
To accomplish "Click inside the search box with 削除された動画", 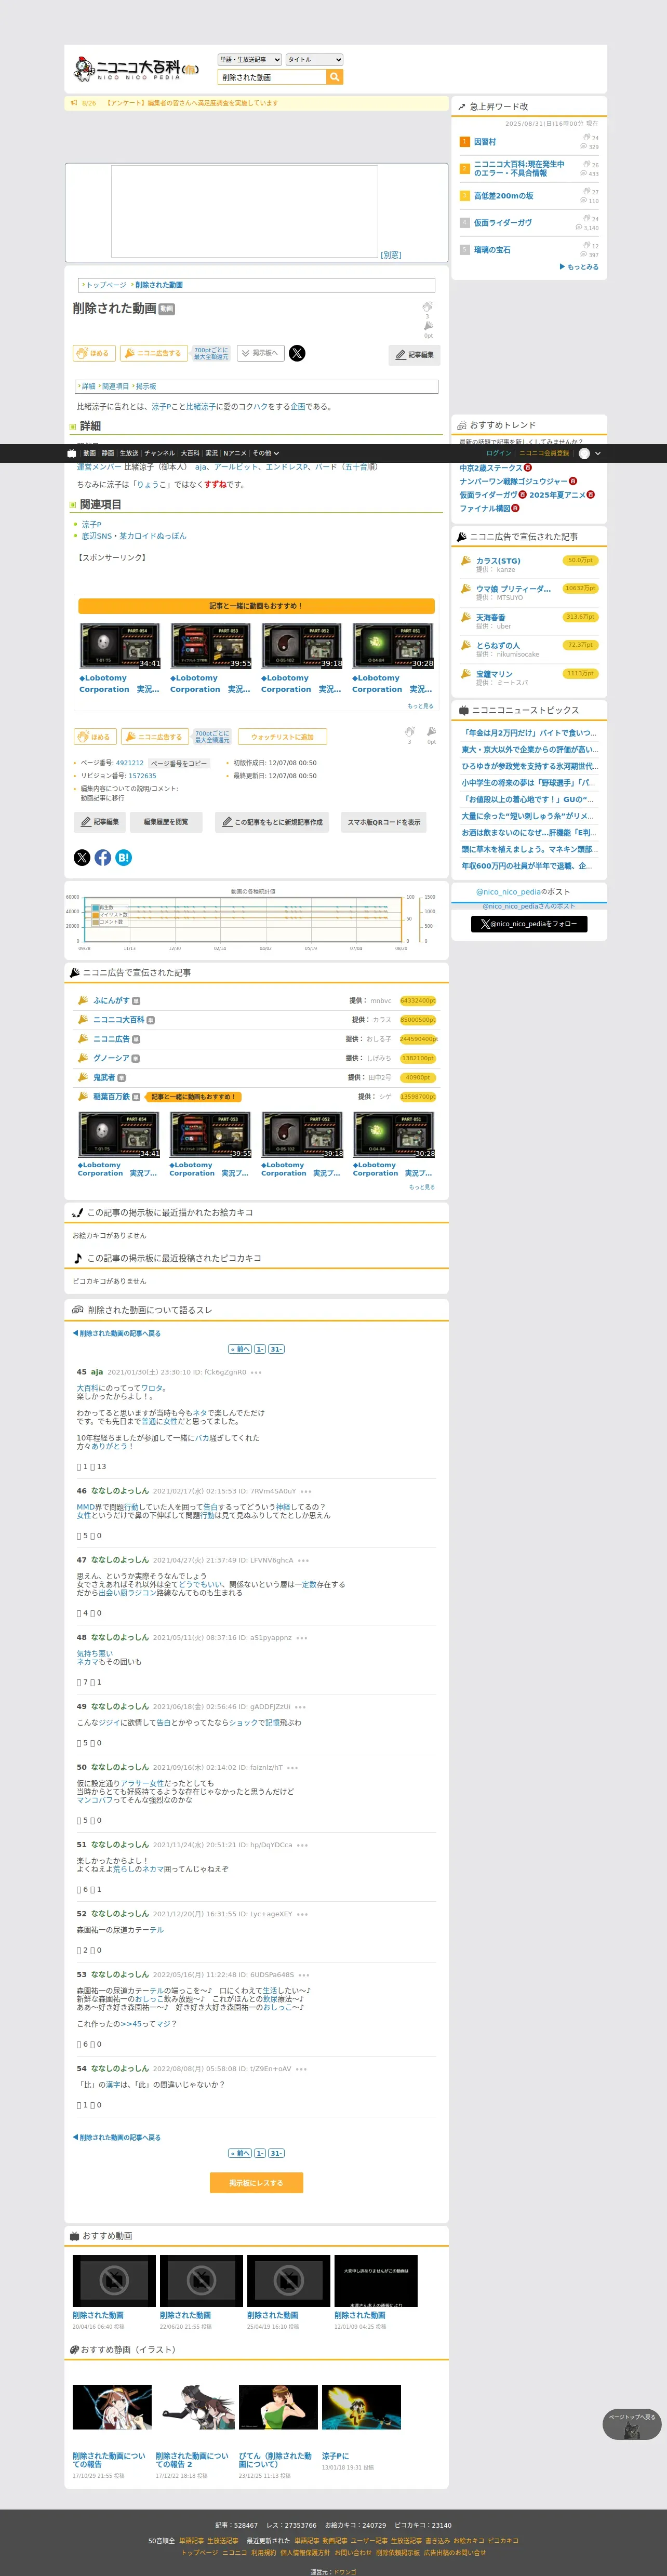I will [x=273, y=77].
